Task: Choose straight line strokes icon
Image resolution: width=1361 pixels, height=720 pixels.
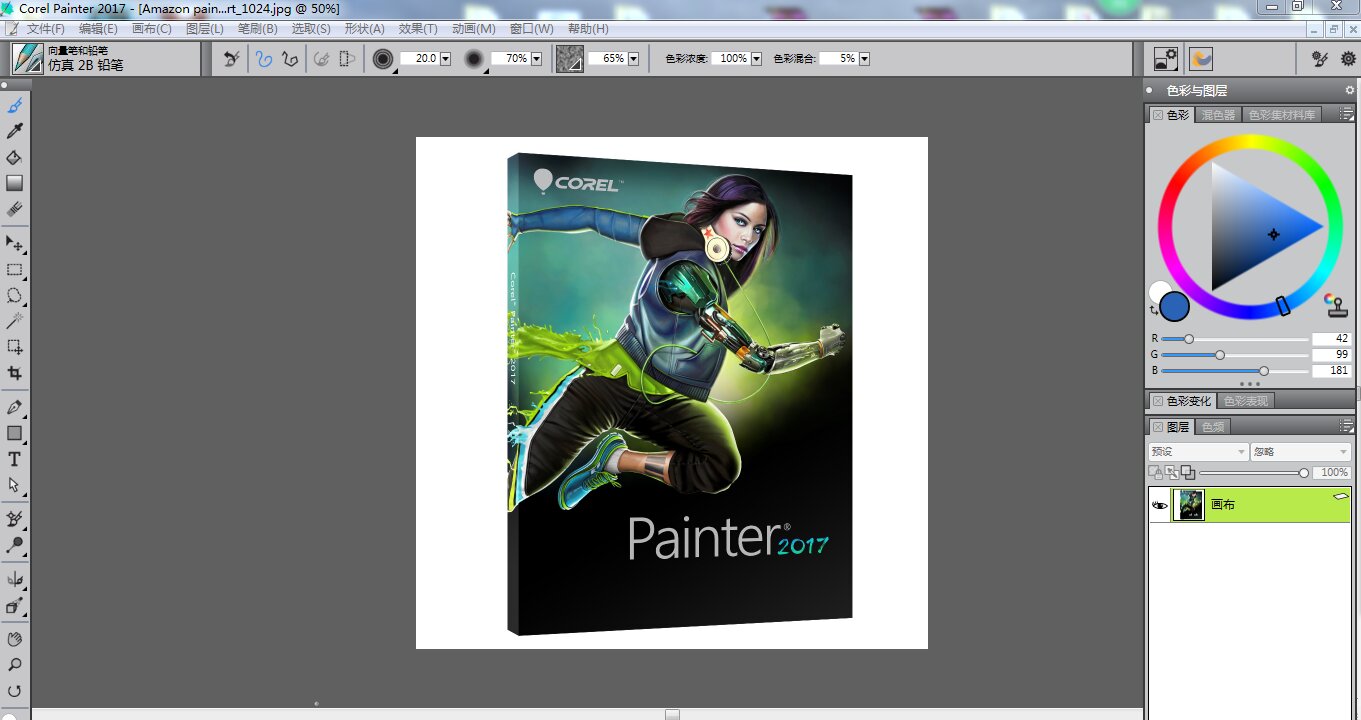Action: [x=290, y=59]
